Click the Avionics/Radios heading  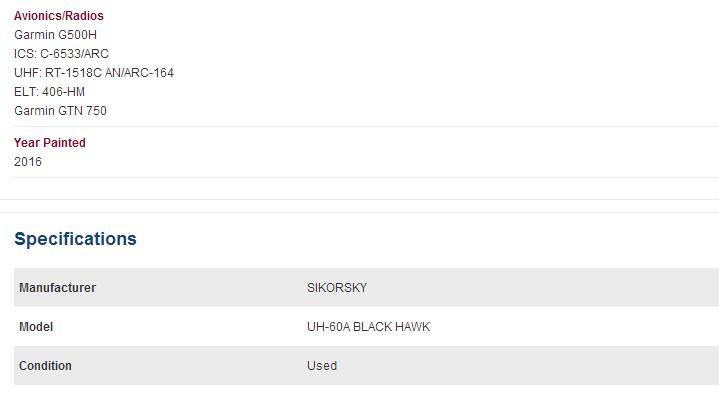point(59,16)
